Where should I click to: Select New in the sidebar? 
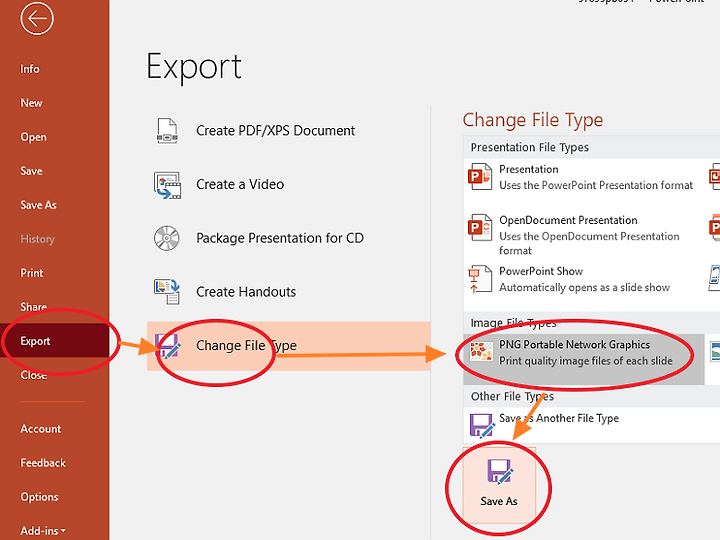31,103
